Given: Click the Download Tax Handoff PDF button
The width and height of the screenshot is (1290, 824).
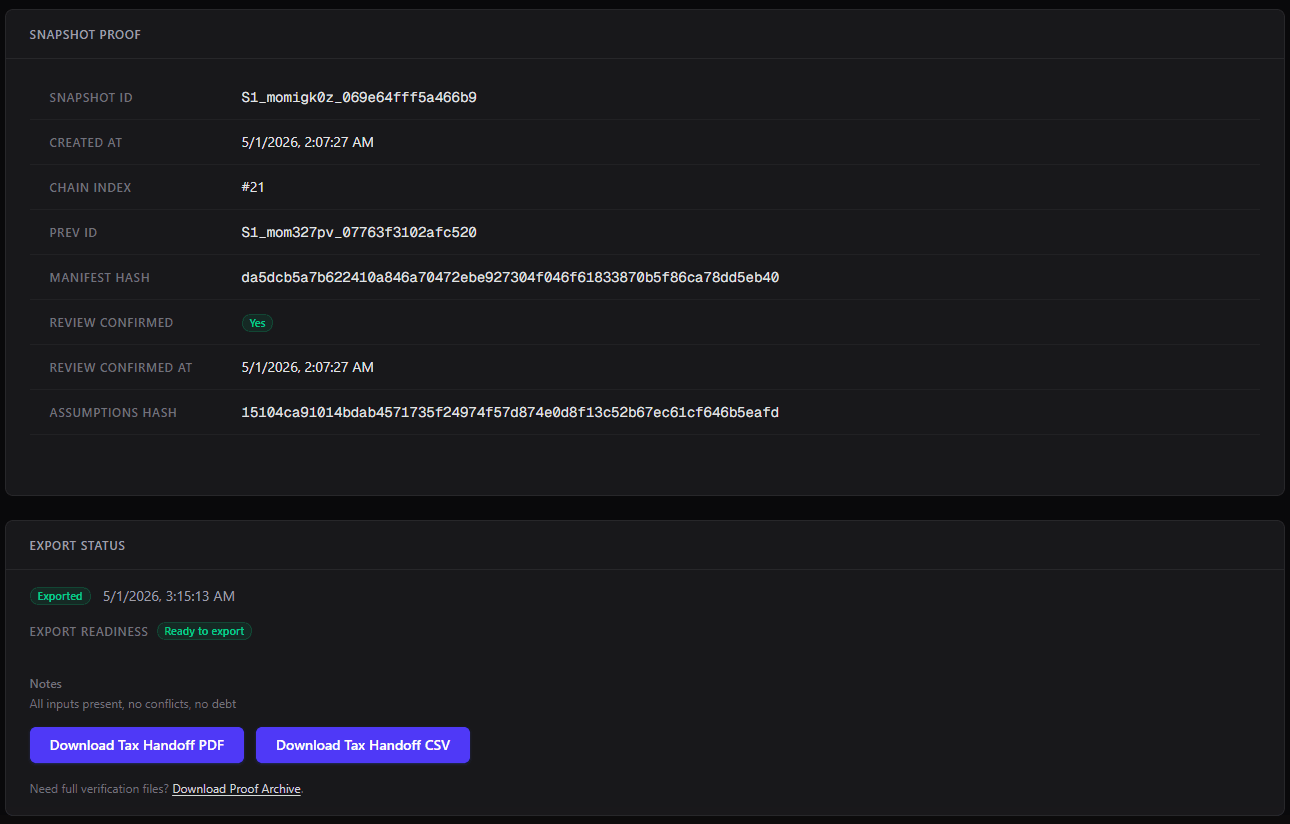Looking at the screenshot, I should (137, 745).
